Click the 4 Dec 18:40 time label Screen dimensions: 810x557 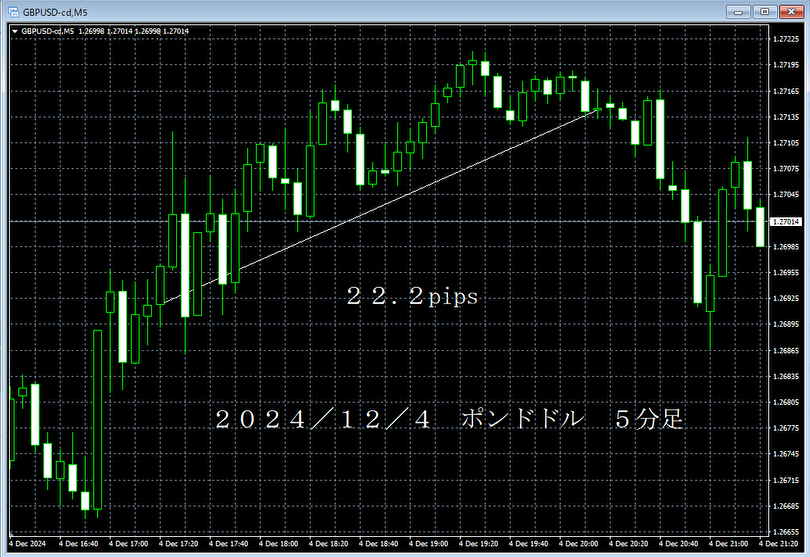pyautogui.click(x=379, y=544)
